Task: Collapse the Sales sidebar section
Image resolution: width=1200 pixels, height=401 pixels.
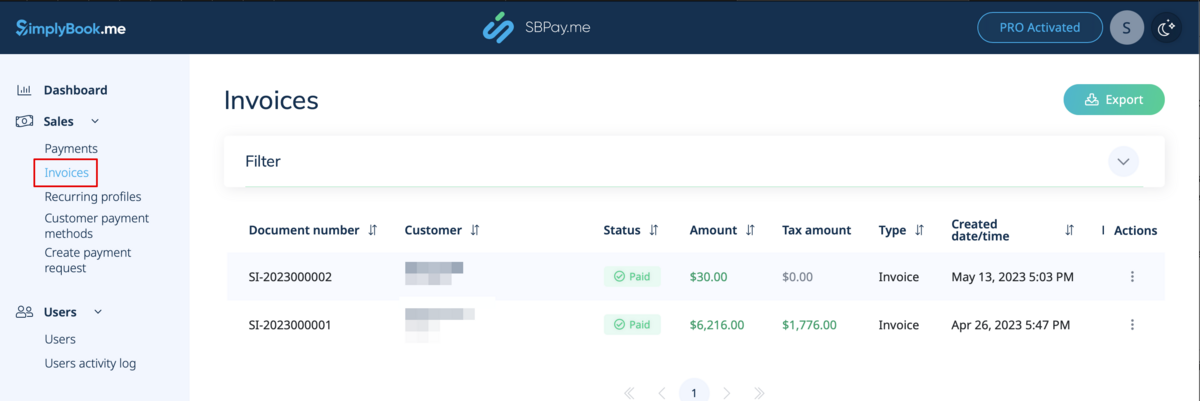Action: [x=95, y=121]
